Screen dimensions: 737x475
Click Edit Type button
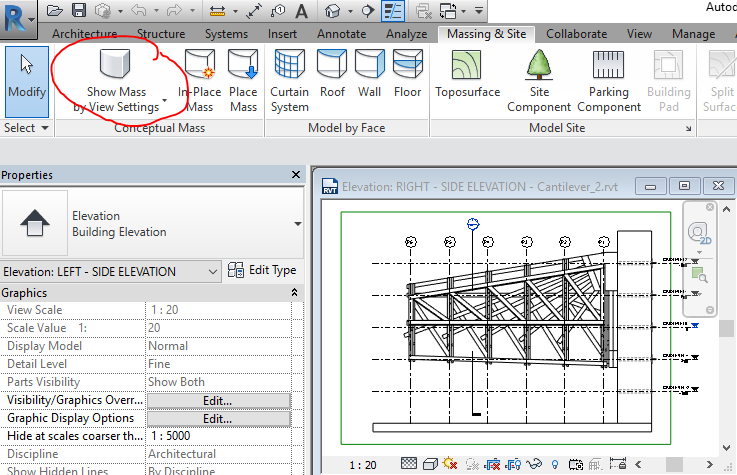[x=262, y=270]
